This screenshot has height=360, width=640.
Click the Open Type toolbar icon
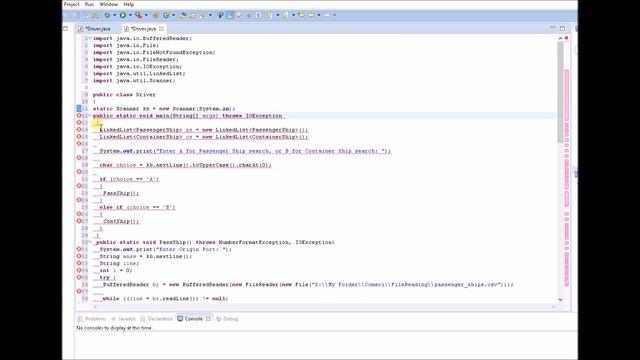tap(183, 15)
